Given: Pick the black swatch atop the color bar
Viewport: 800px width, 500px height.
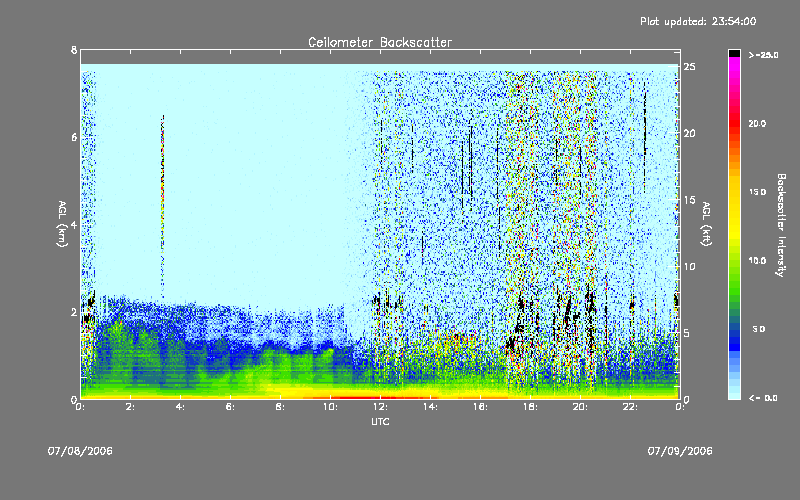Looking at the screenshot, I should point(734,53).
